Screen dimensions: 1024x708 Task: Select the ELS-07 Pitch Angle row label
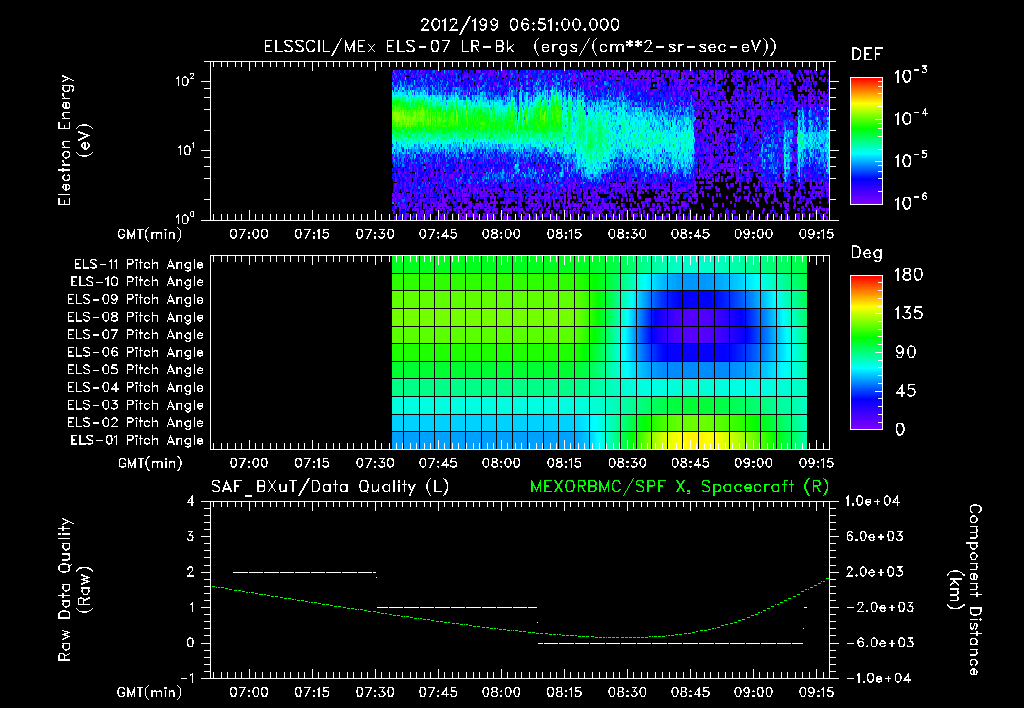(136, 334)
